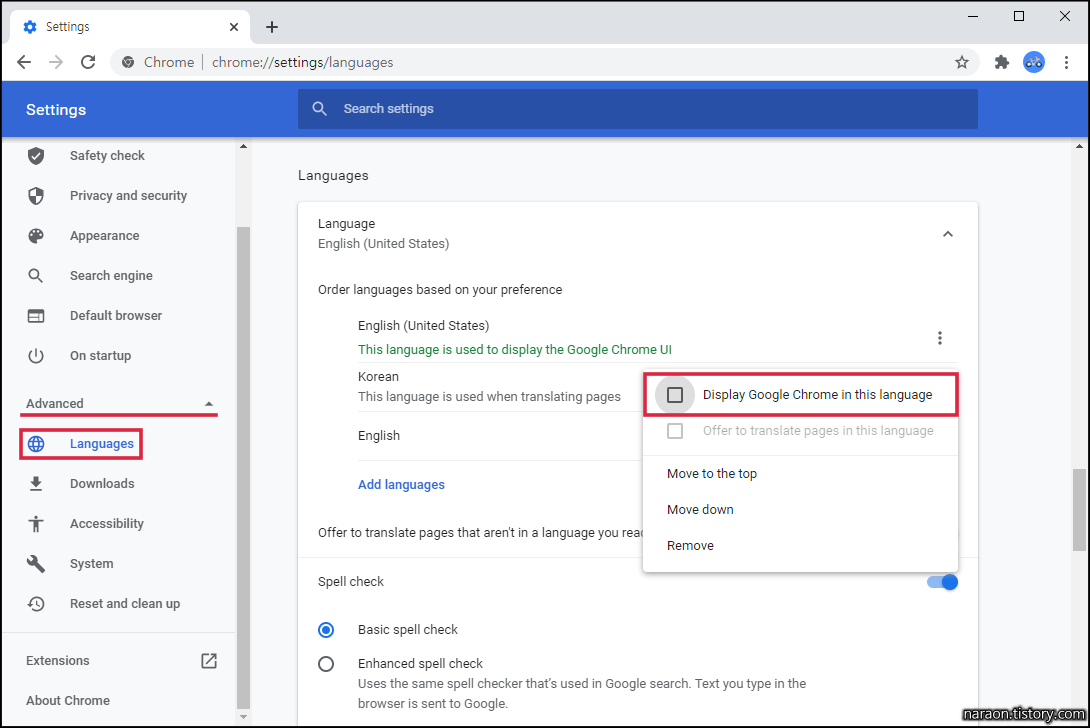Image resolution: width=1090 pixels, height=728 pixels.
Task: Open Chrome's three-dot main menu
Action: coord(1066,63)
